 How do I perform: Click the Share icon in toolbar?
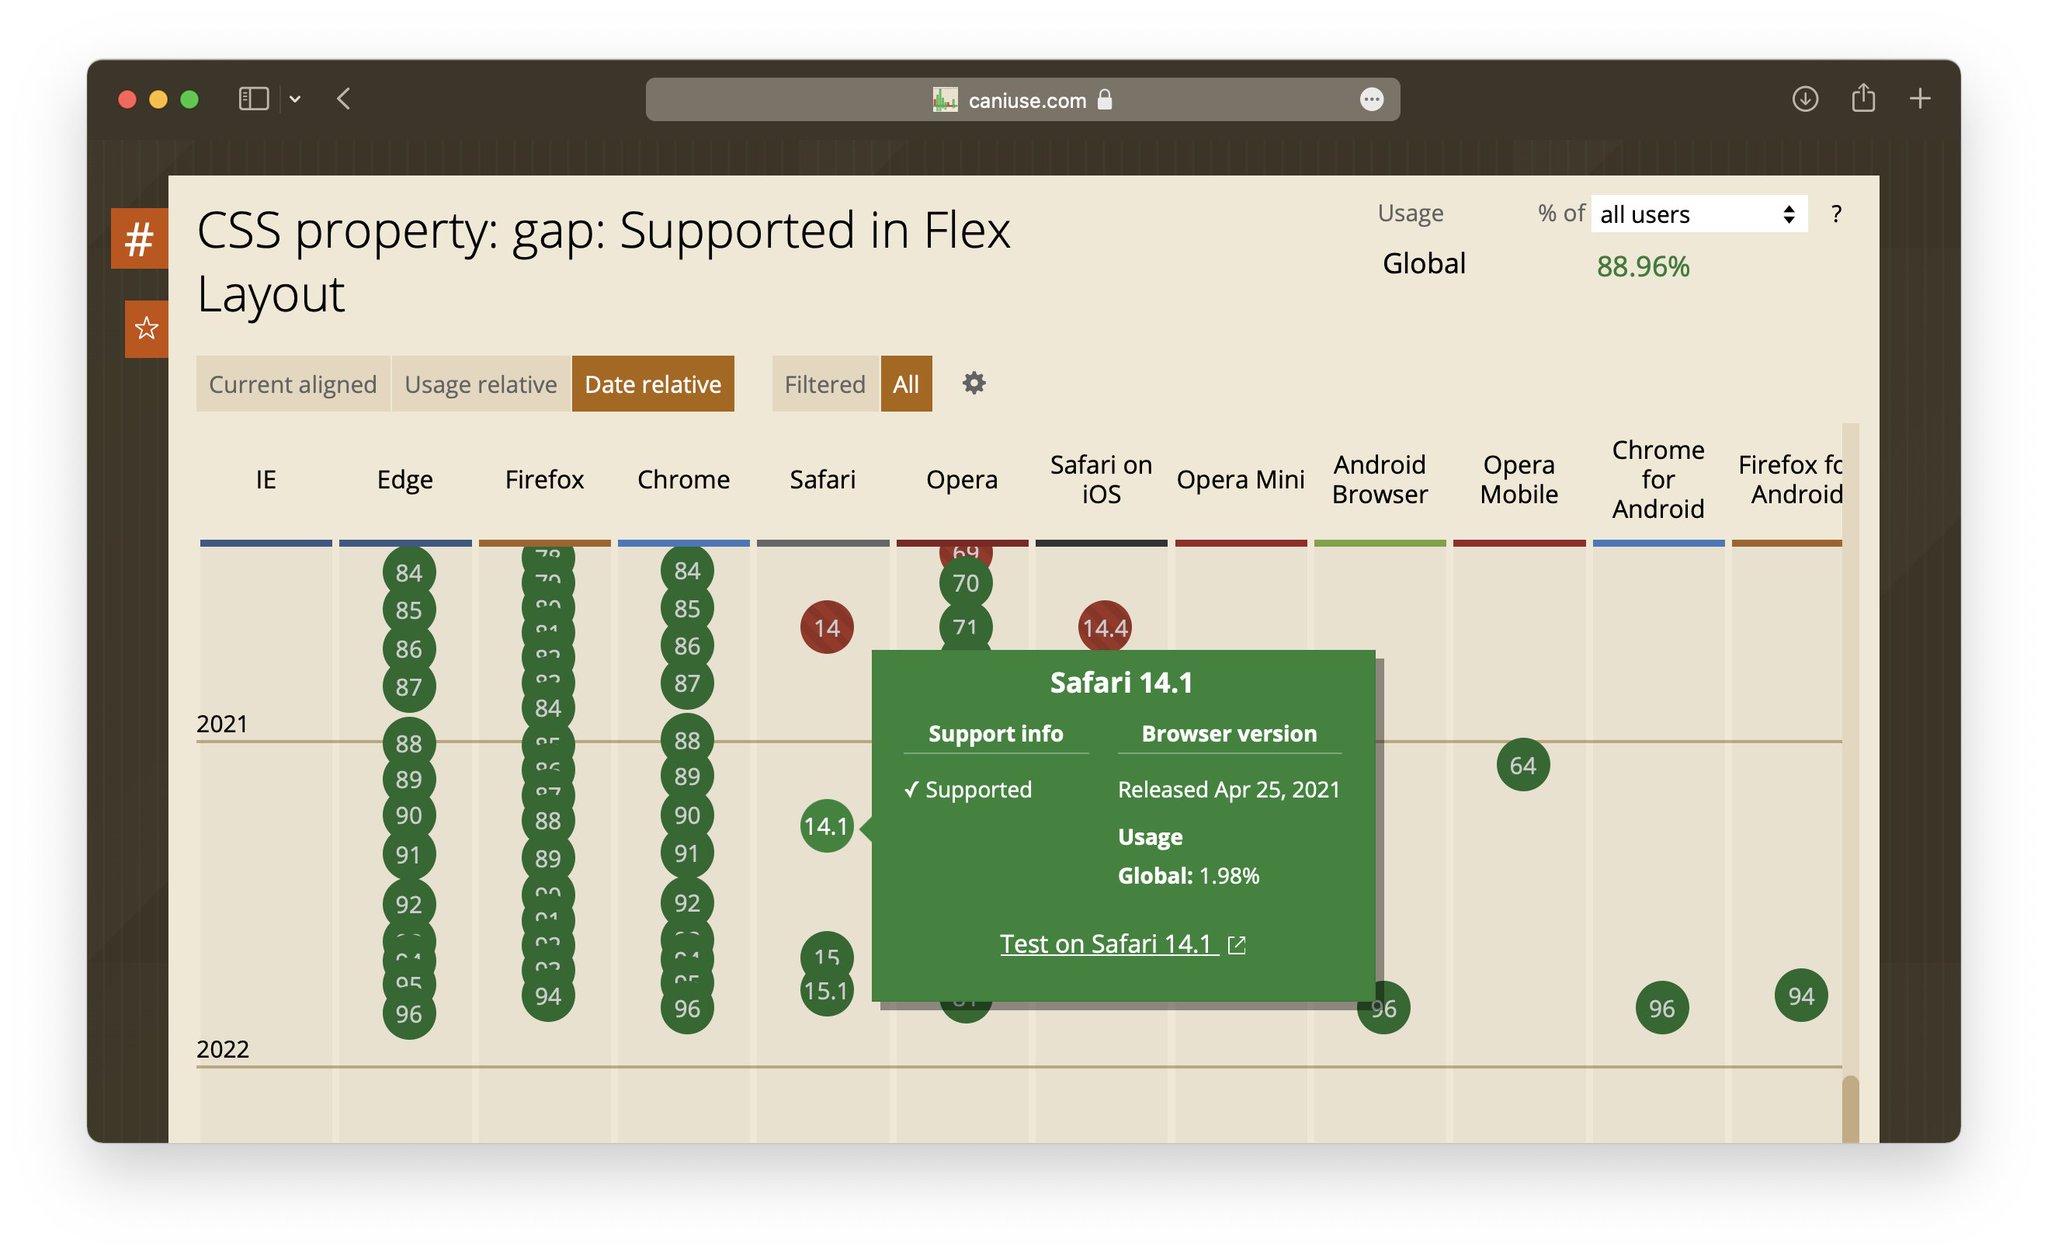click(x=1862, y=99)
